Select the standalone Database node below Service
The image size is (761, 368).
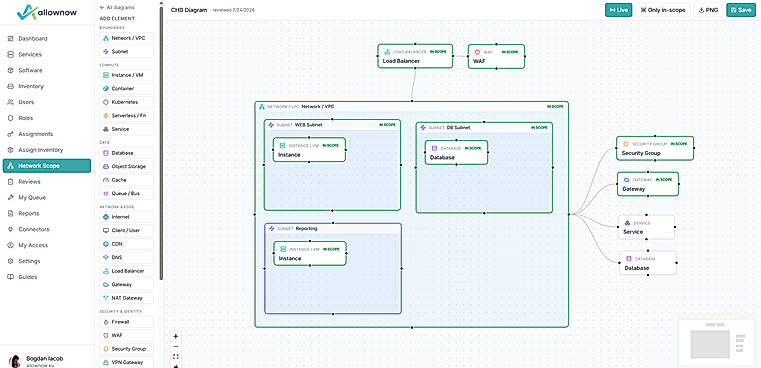(648, 263)
